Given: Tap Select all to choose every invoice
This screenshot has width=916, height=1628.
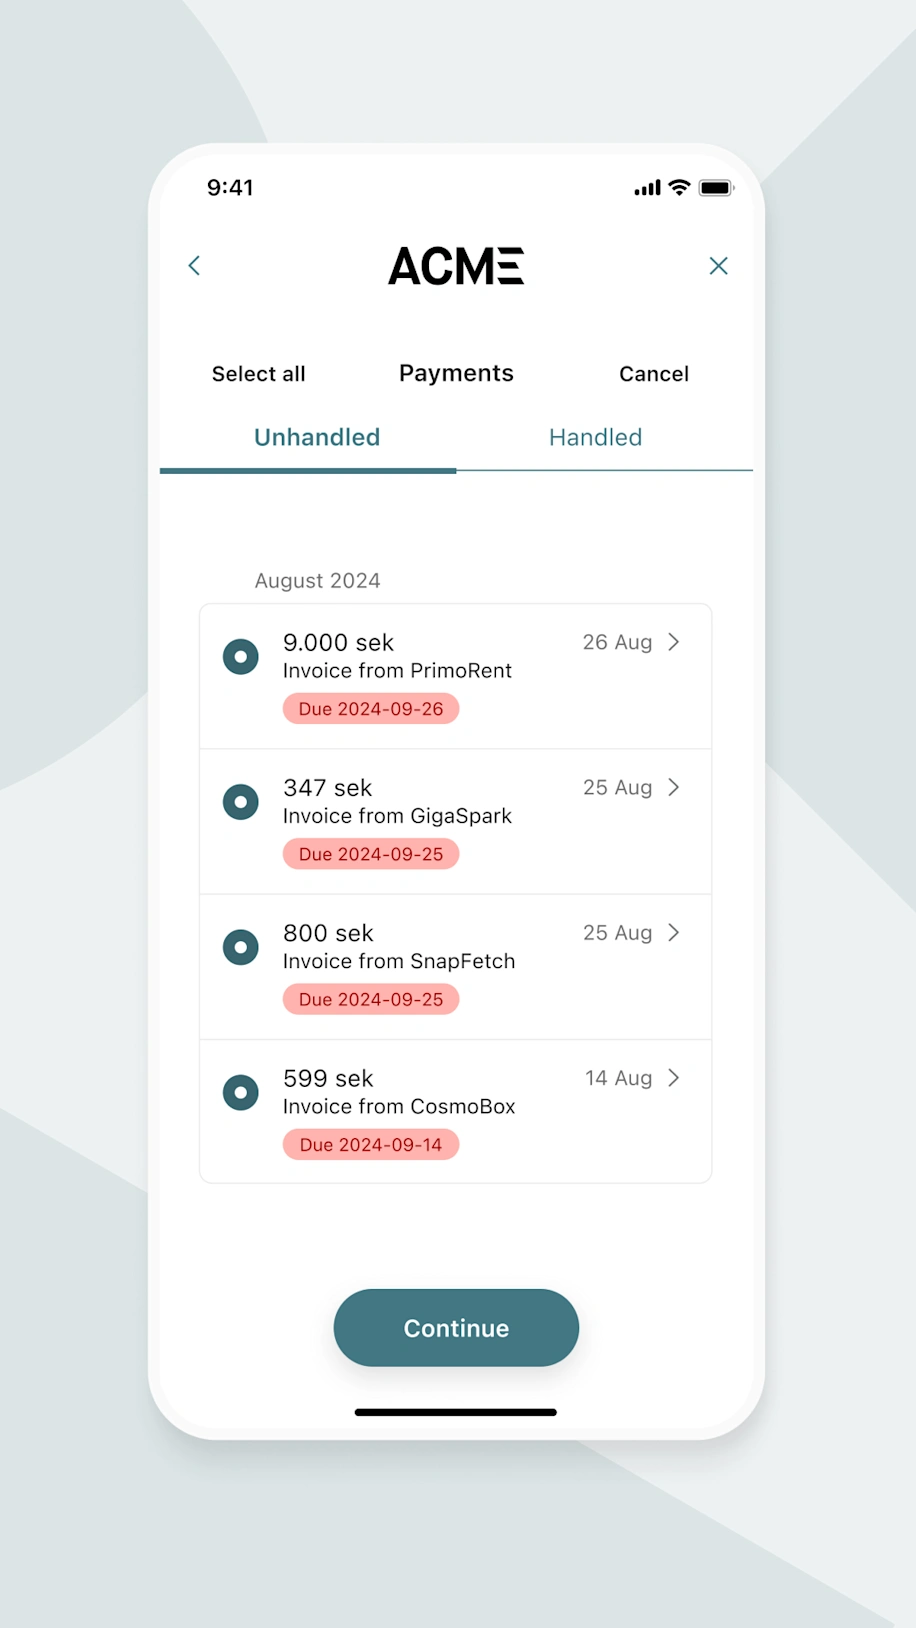Looking at the screenshot, I should [258, 373].
